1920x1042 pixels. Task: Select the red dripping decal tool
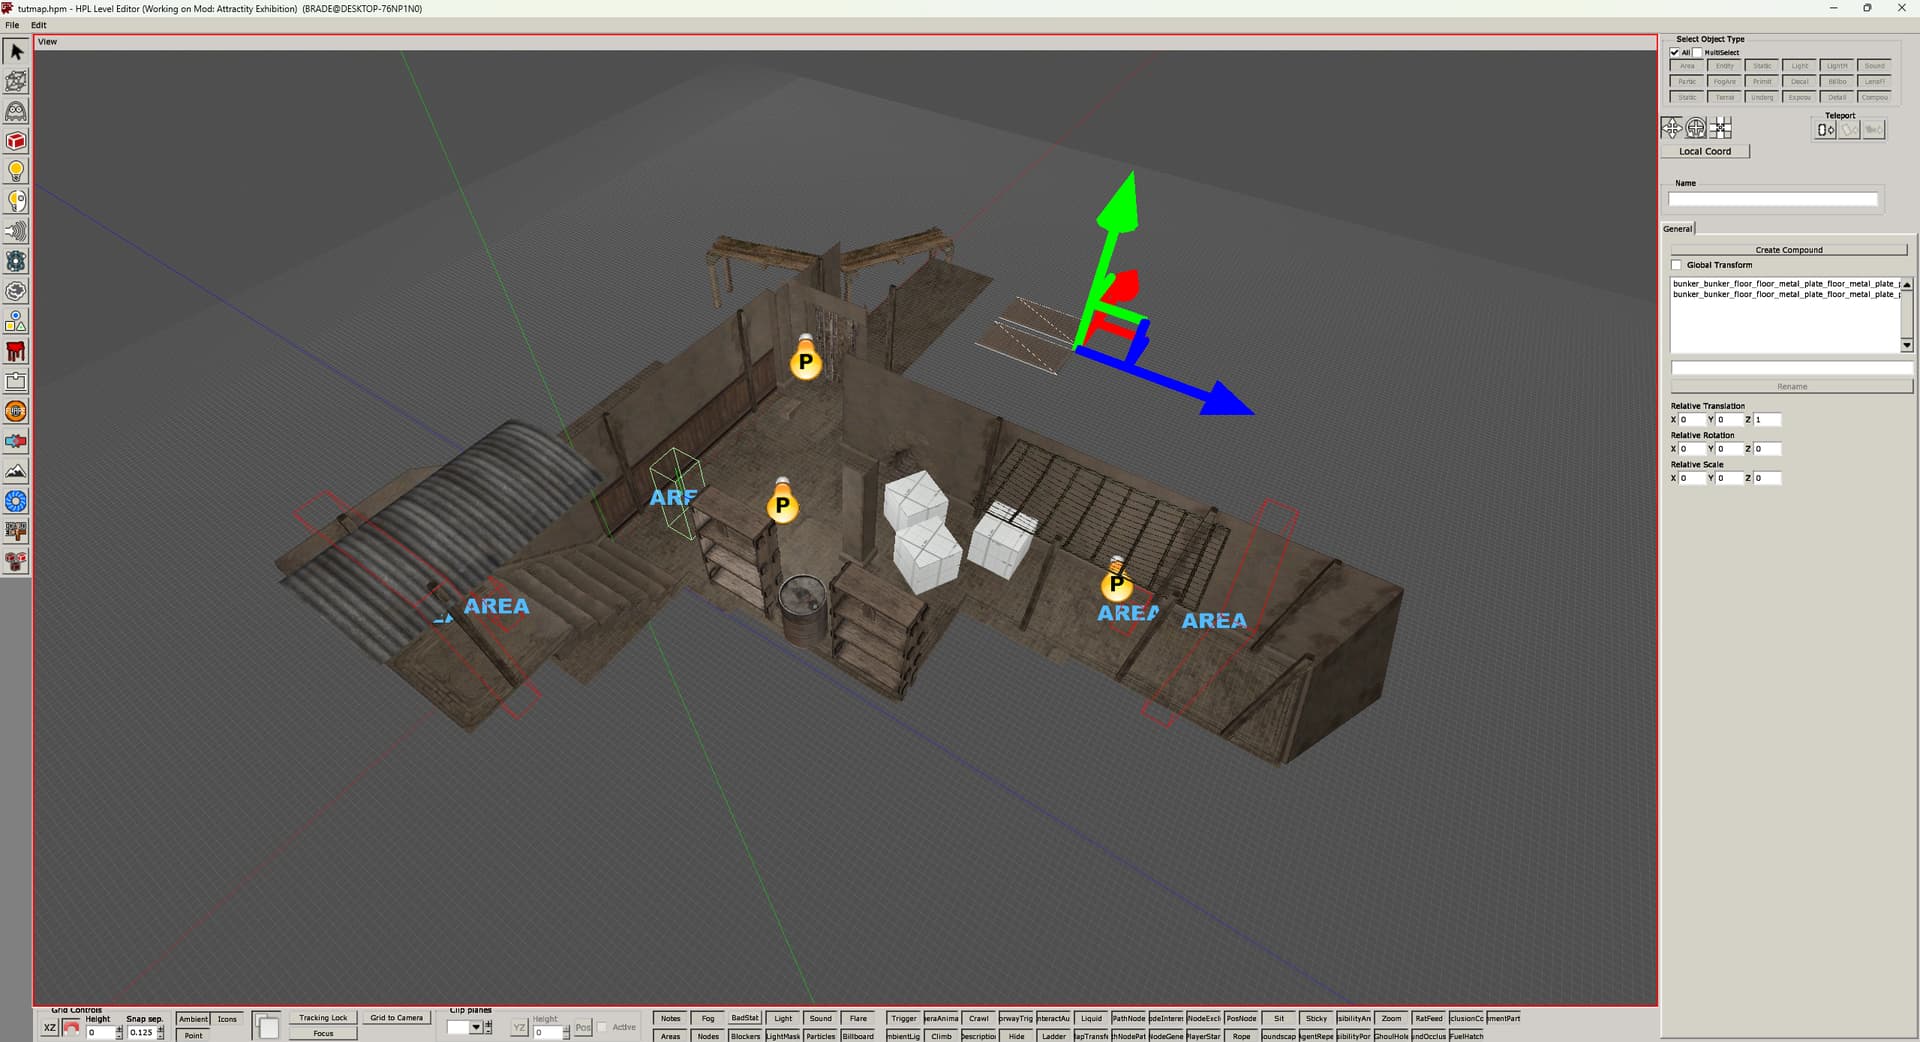(x=16, y=352)
